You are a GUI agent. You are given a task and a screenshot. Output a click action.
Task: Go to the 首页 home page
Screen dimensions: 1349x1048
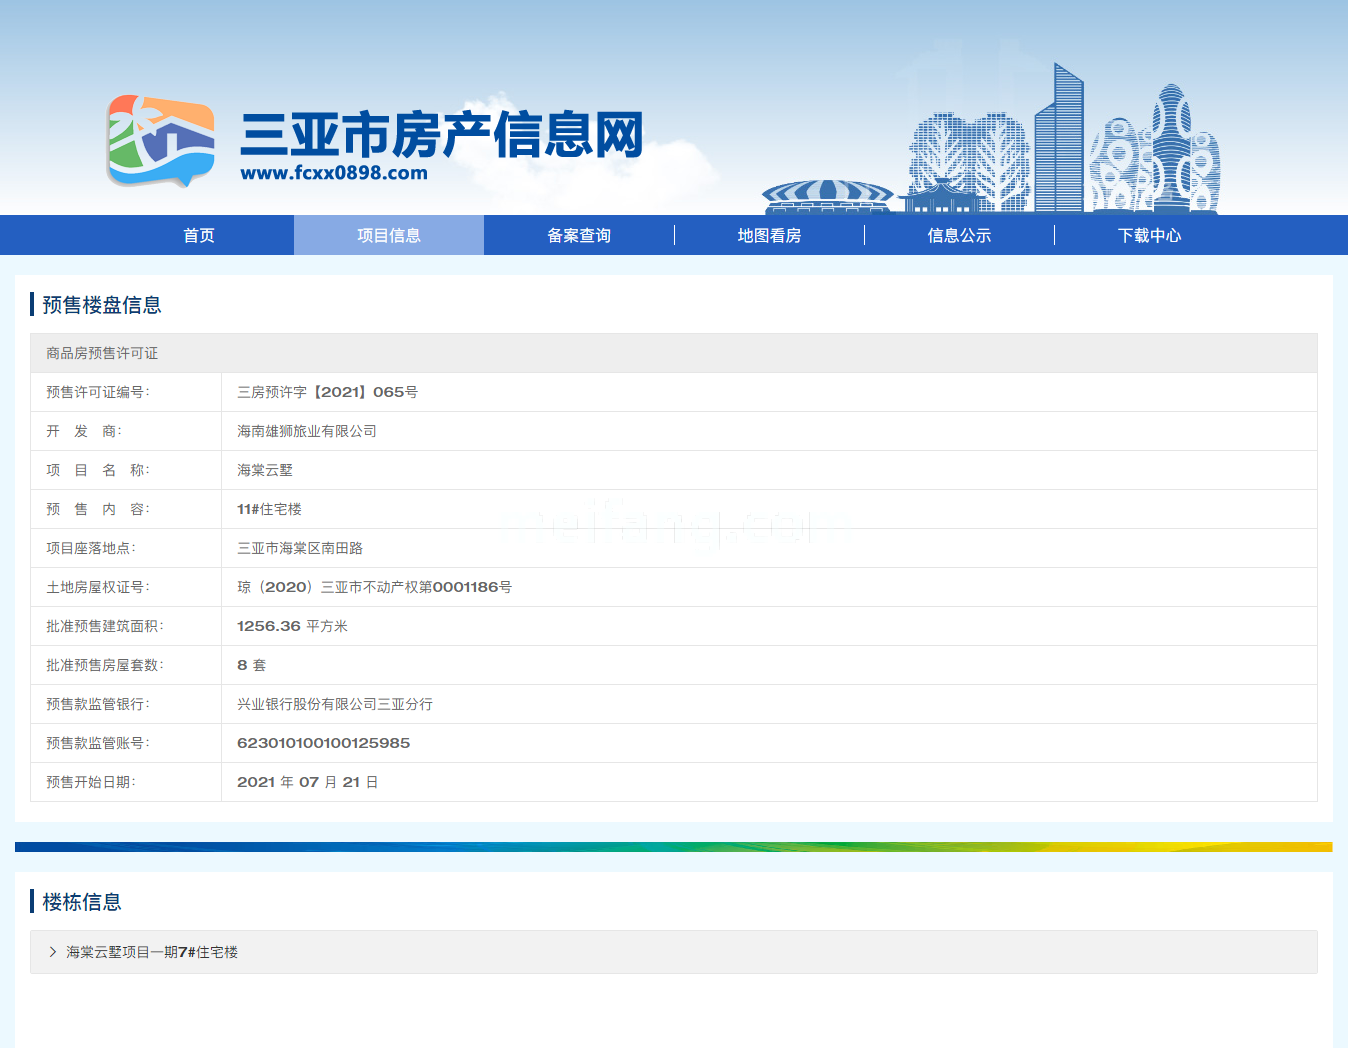pyautogui.click(x=199, y=236)
